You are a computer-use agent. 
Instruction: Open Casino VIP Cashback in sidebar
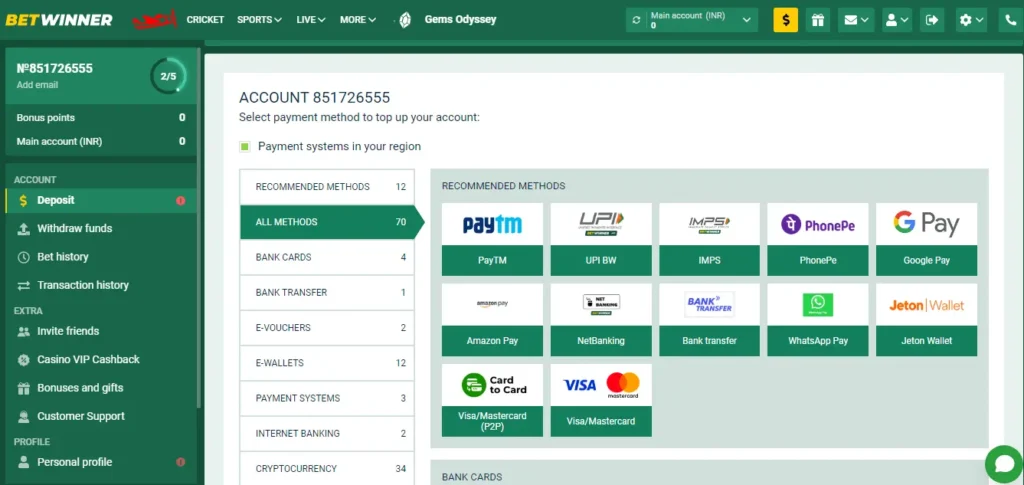(101, 359)
